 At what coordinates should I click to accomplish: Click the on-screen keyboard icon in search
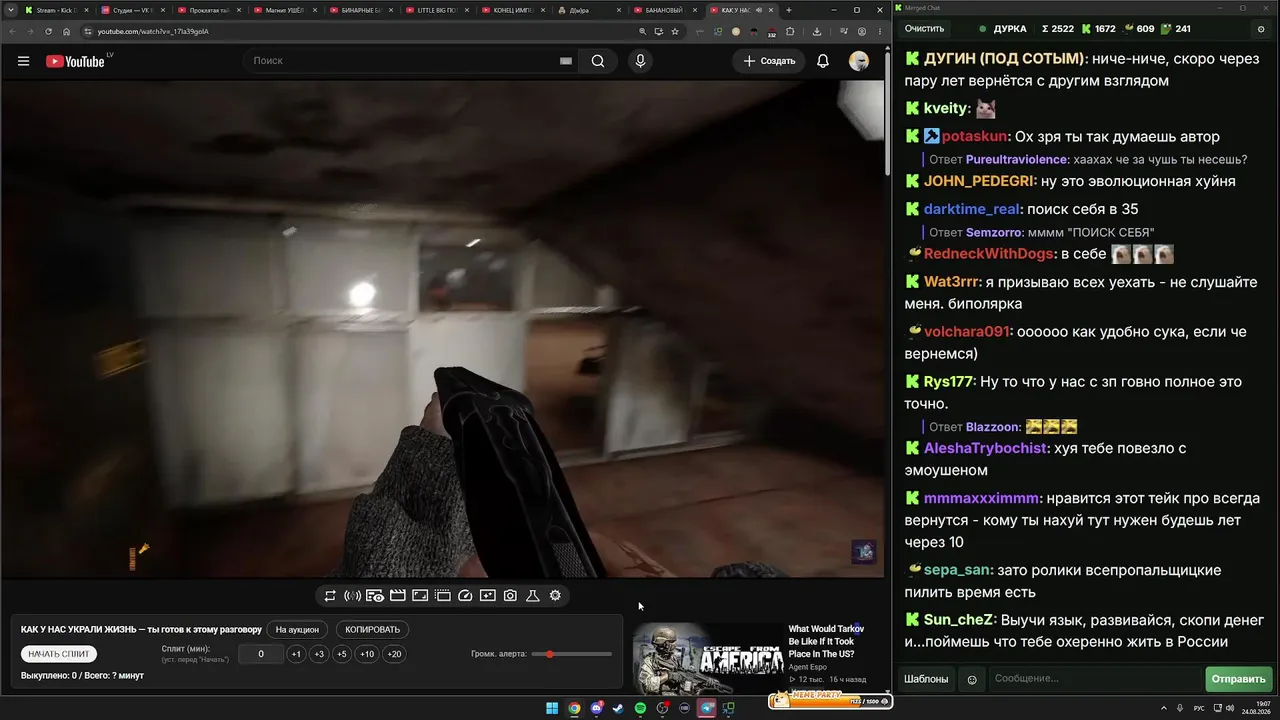[x=566, y=61]
